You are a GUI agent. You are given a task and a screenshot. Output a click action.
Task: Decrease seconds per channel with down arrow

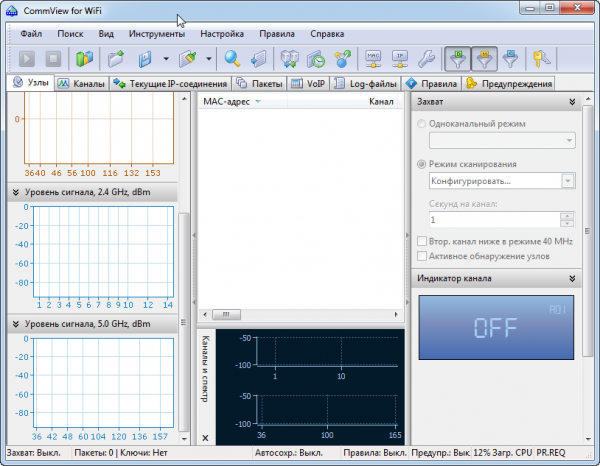click(567, 223)
